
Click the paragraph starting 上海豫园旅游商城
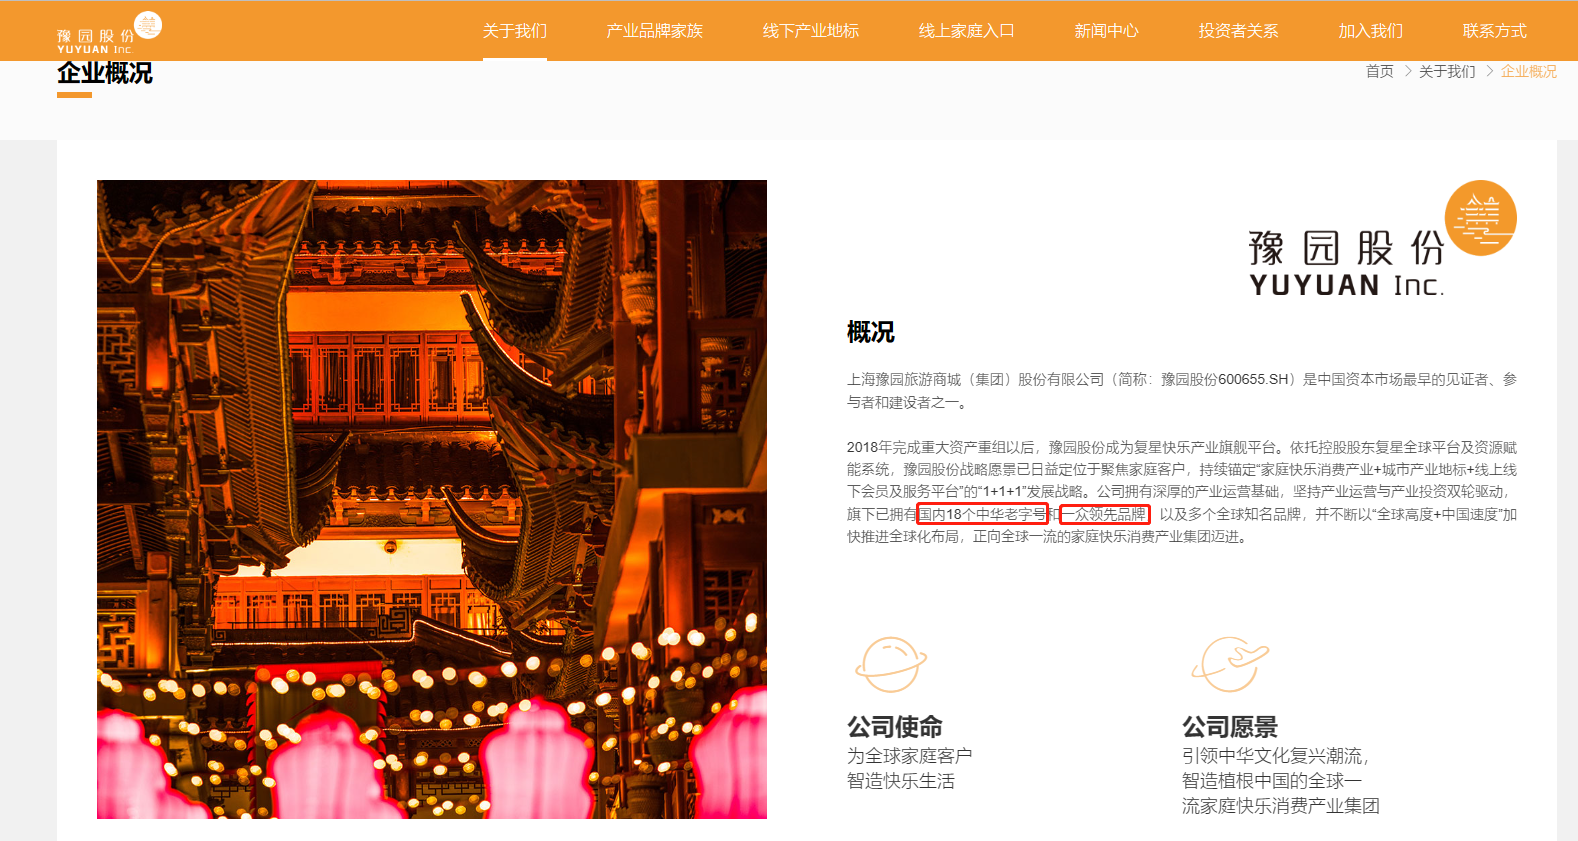pyautogui.click(x=1182, y=391)
